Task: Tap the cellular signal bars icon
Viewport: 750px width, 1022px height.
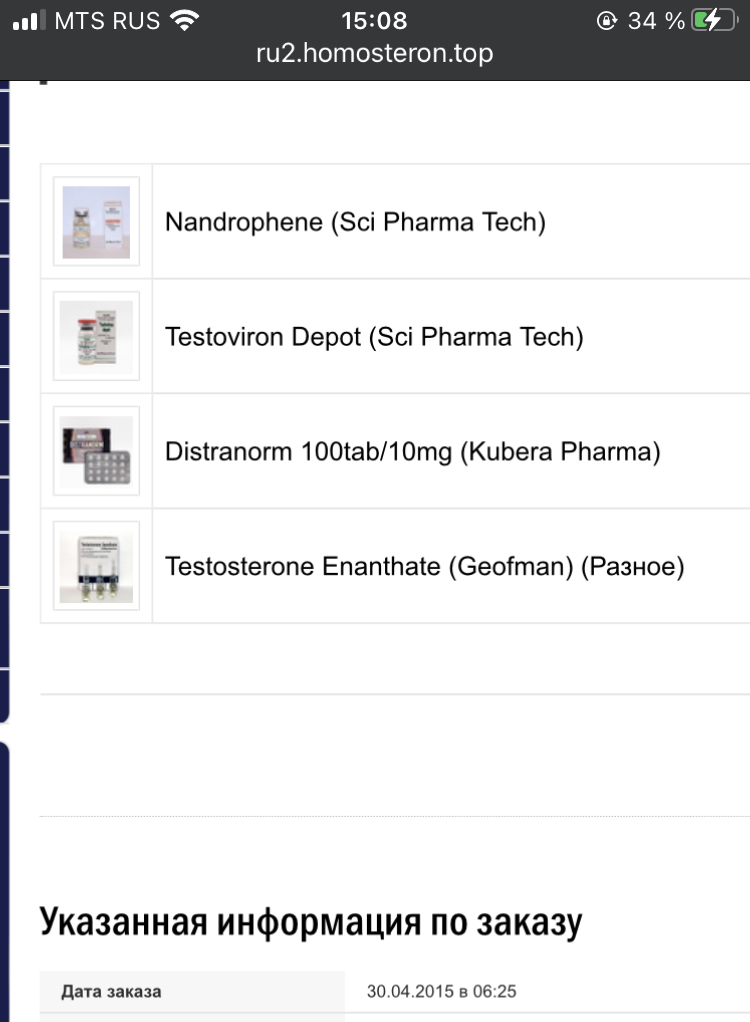Action: [28, 20]
